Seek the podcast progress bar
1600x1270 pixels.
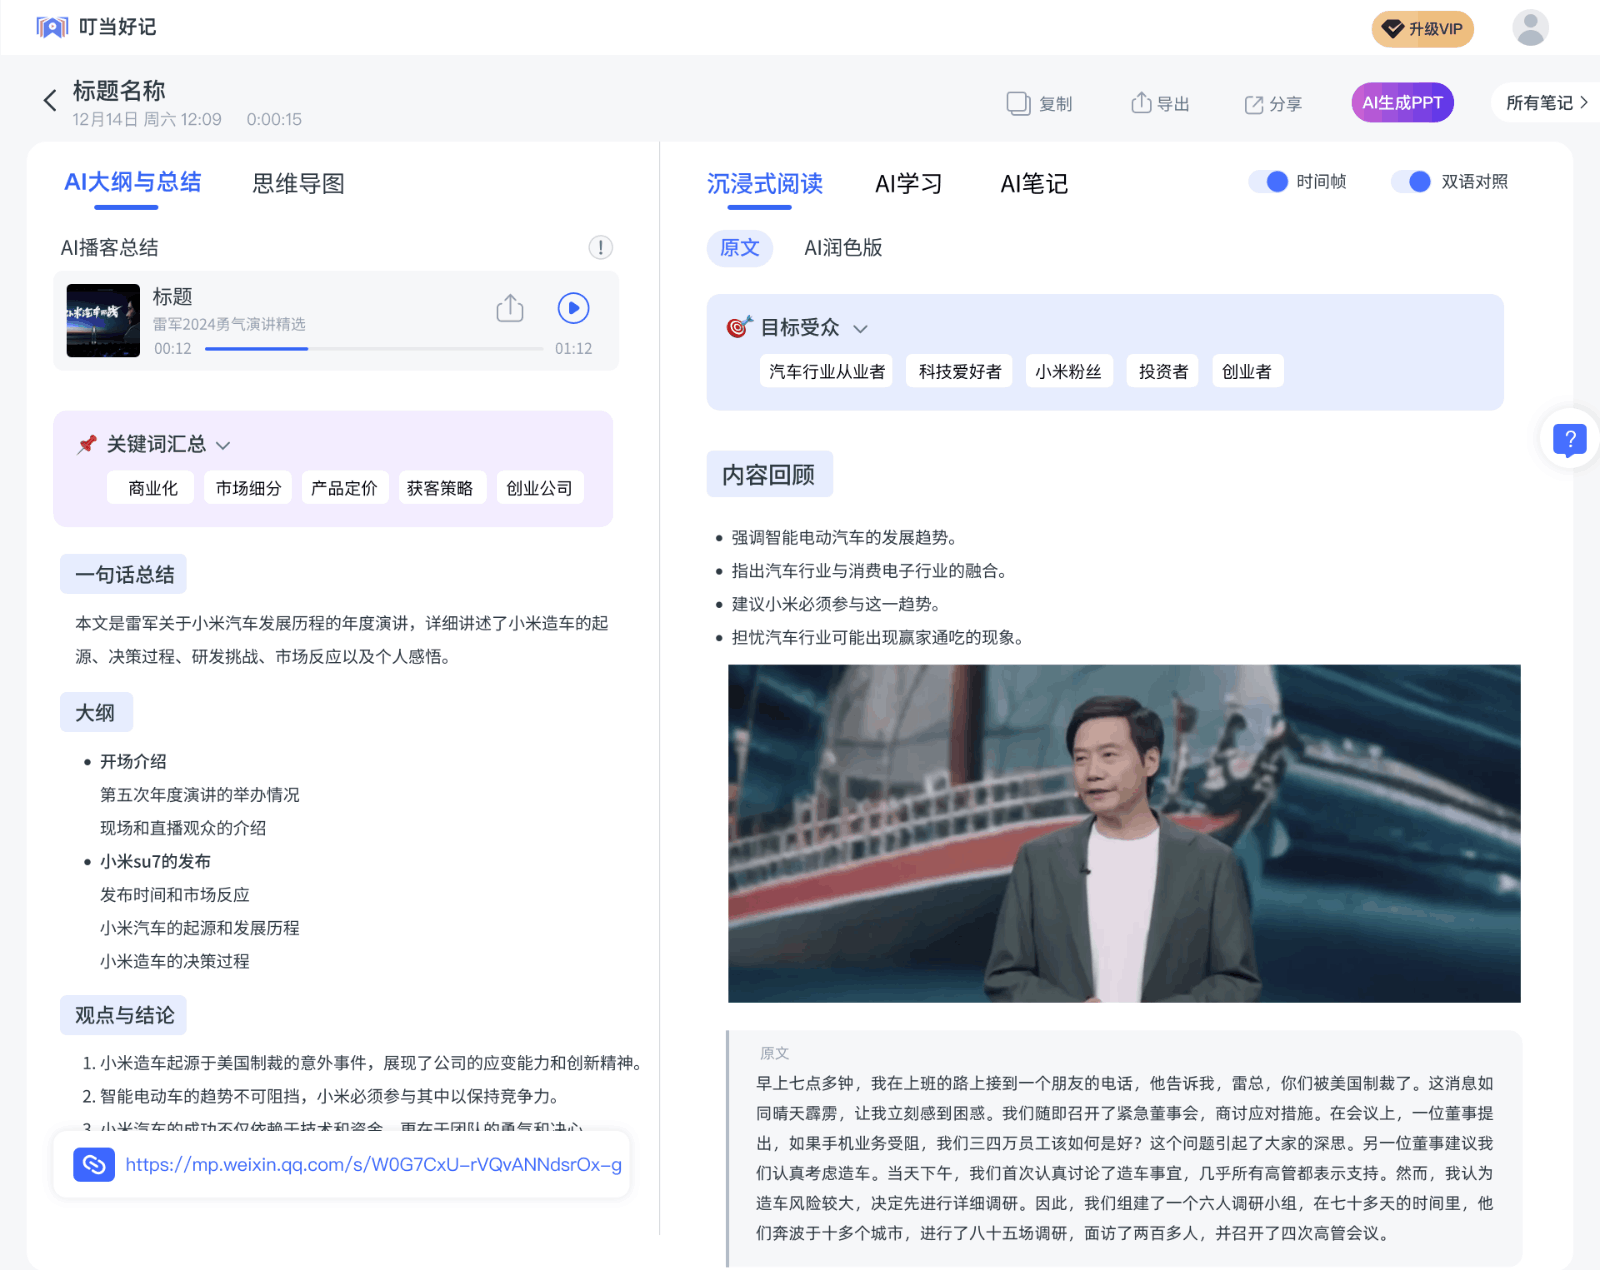[374, 348]
